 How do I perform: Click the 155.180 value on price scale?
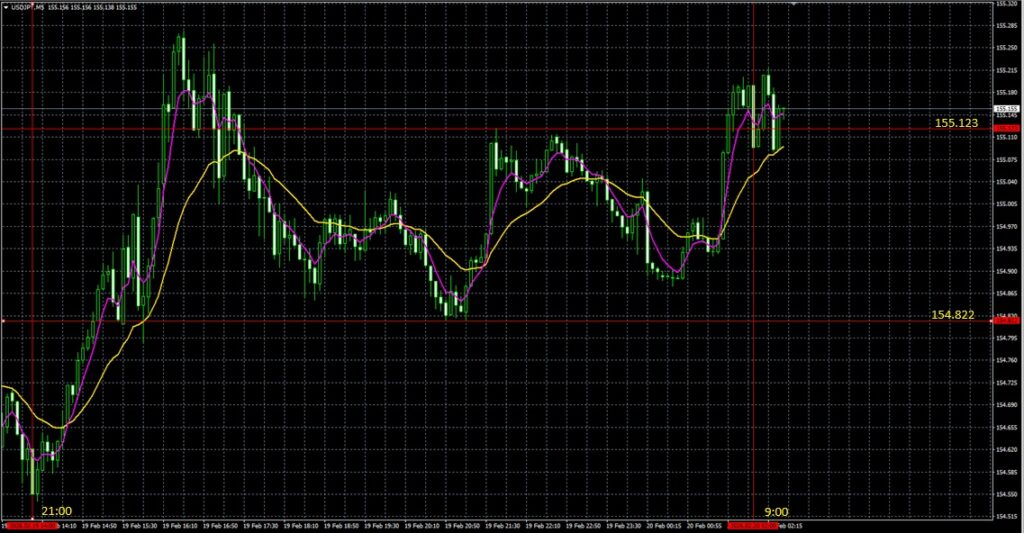pos(1006,93)
